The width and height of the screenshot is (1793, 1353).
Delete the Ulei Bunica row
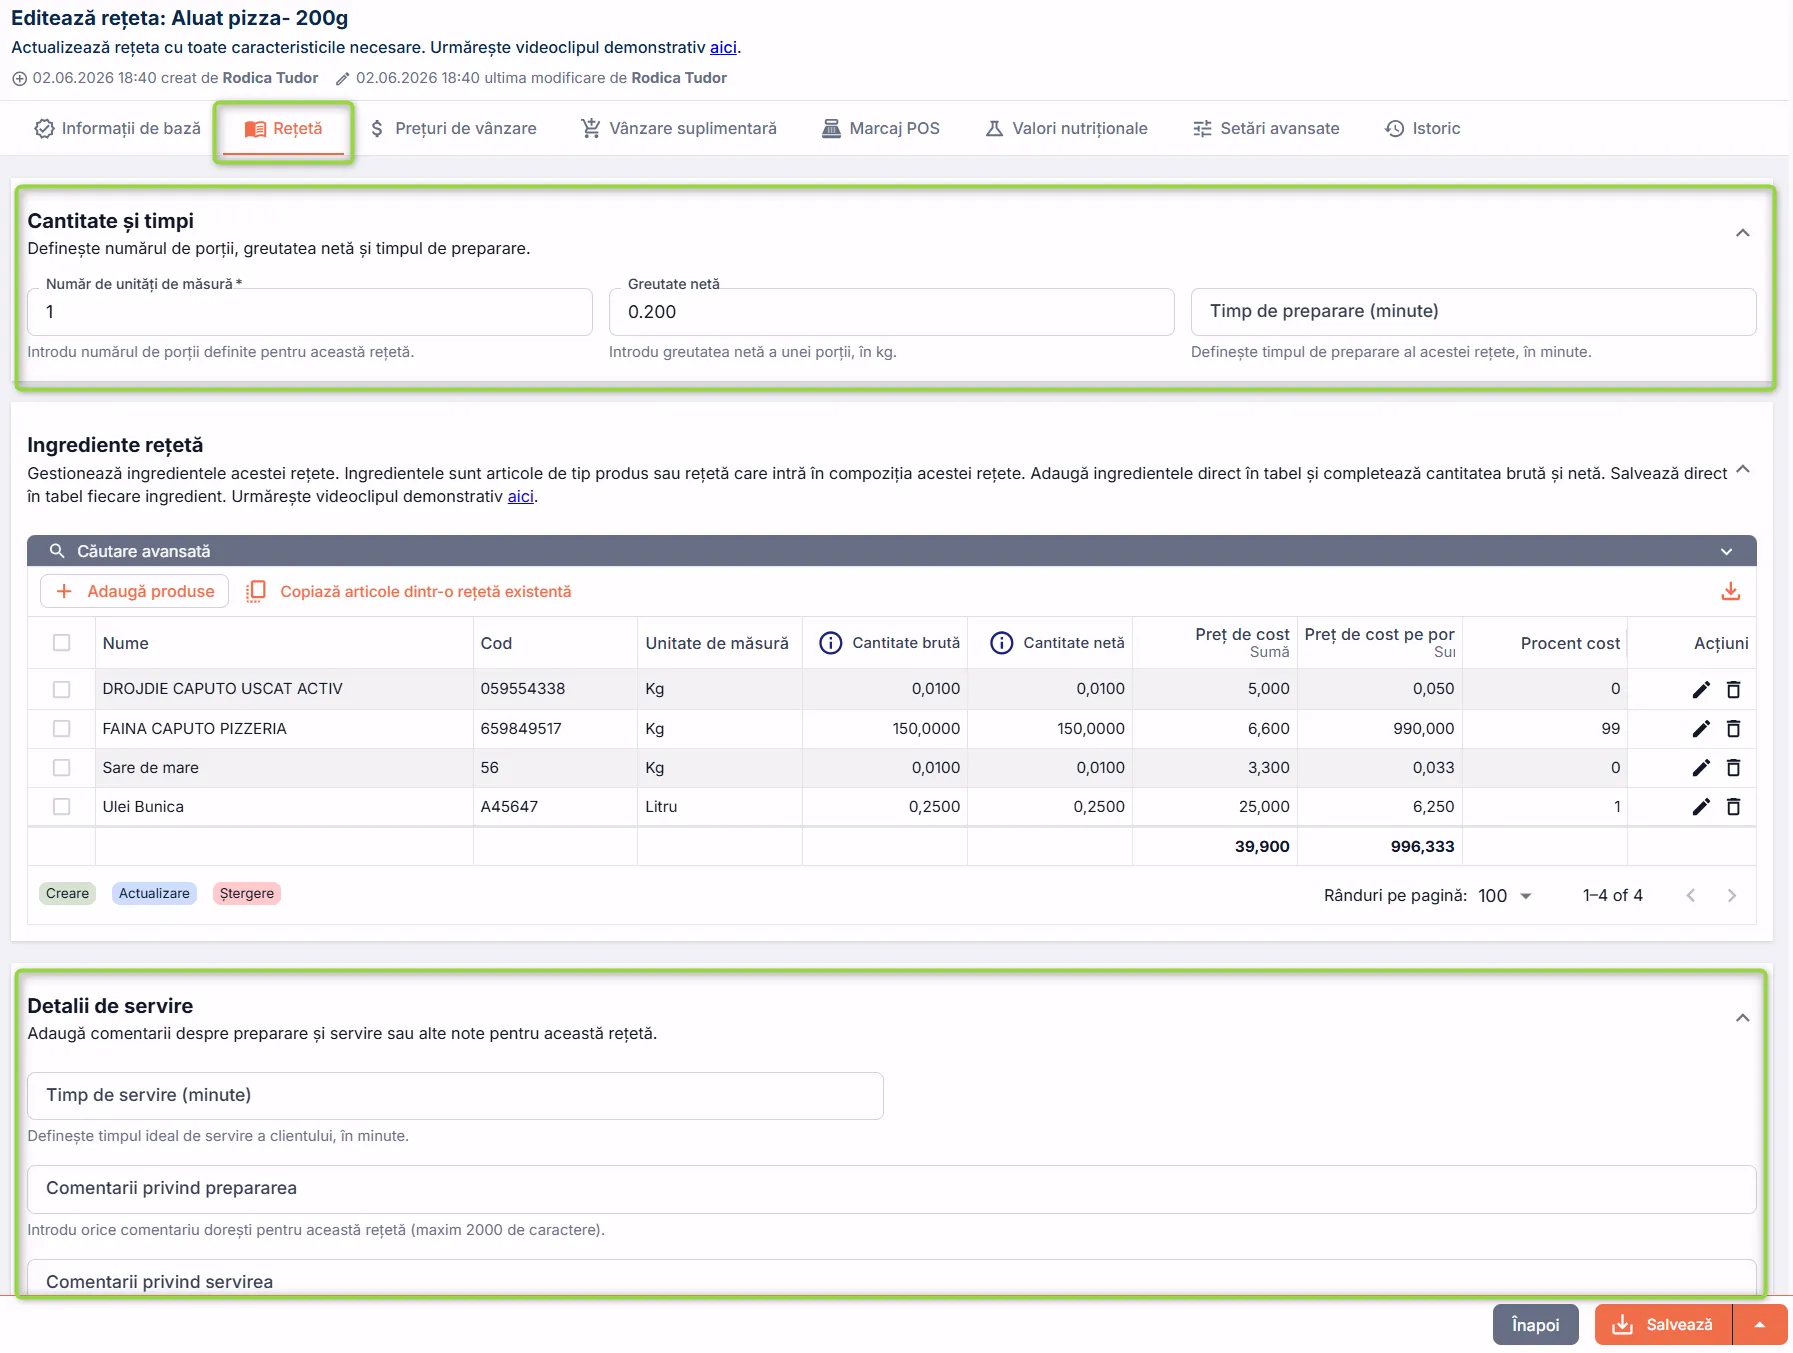[1734, 807]
